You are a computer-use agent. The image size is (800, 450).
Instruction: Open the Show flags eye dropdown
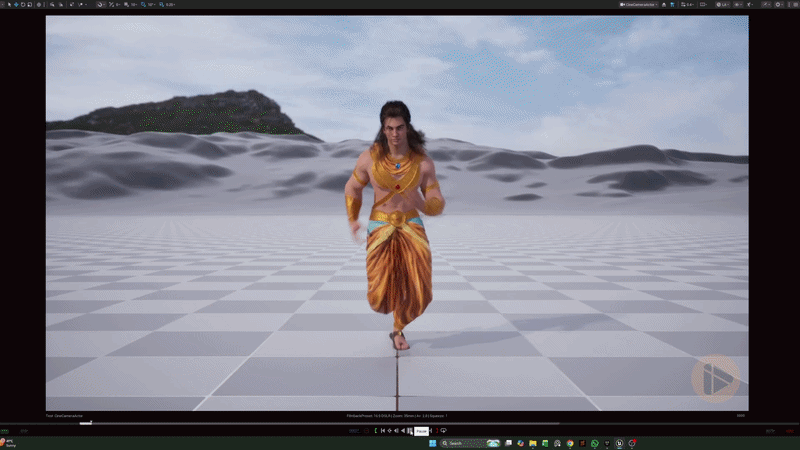(738, 5)
